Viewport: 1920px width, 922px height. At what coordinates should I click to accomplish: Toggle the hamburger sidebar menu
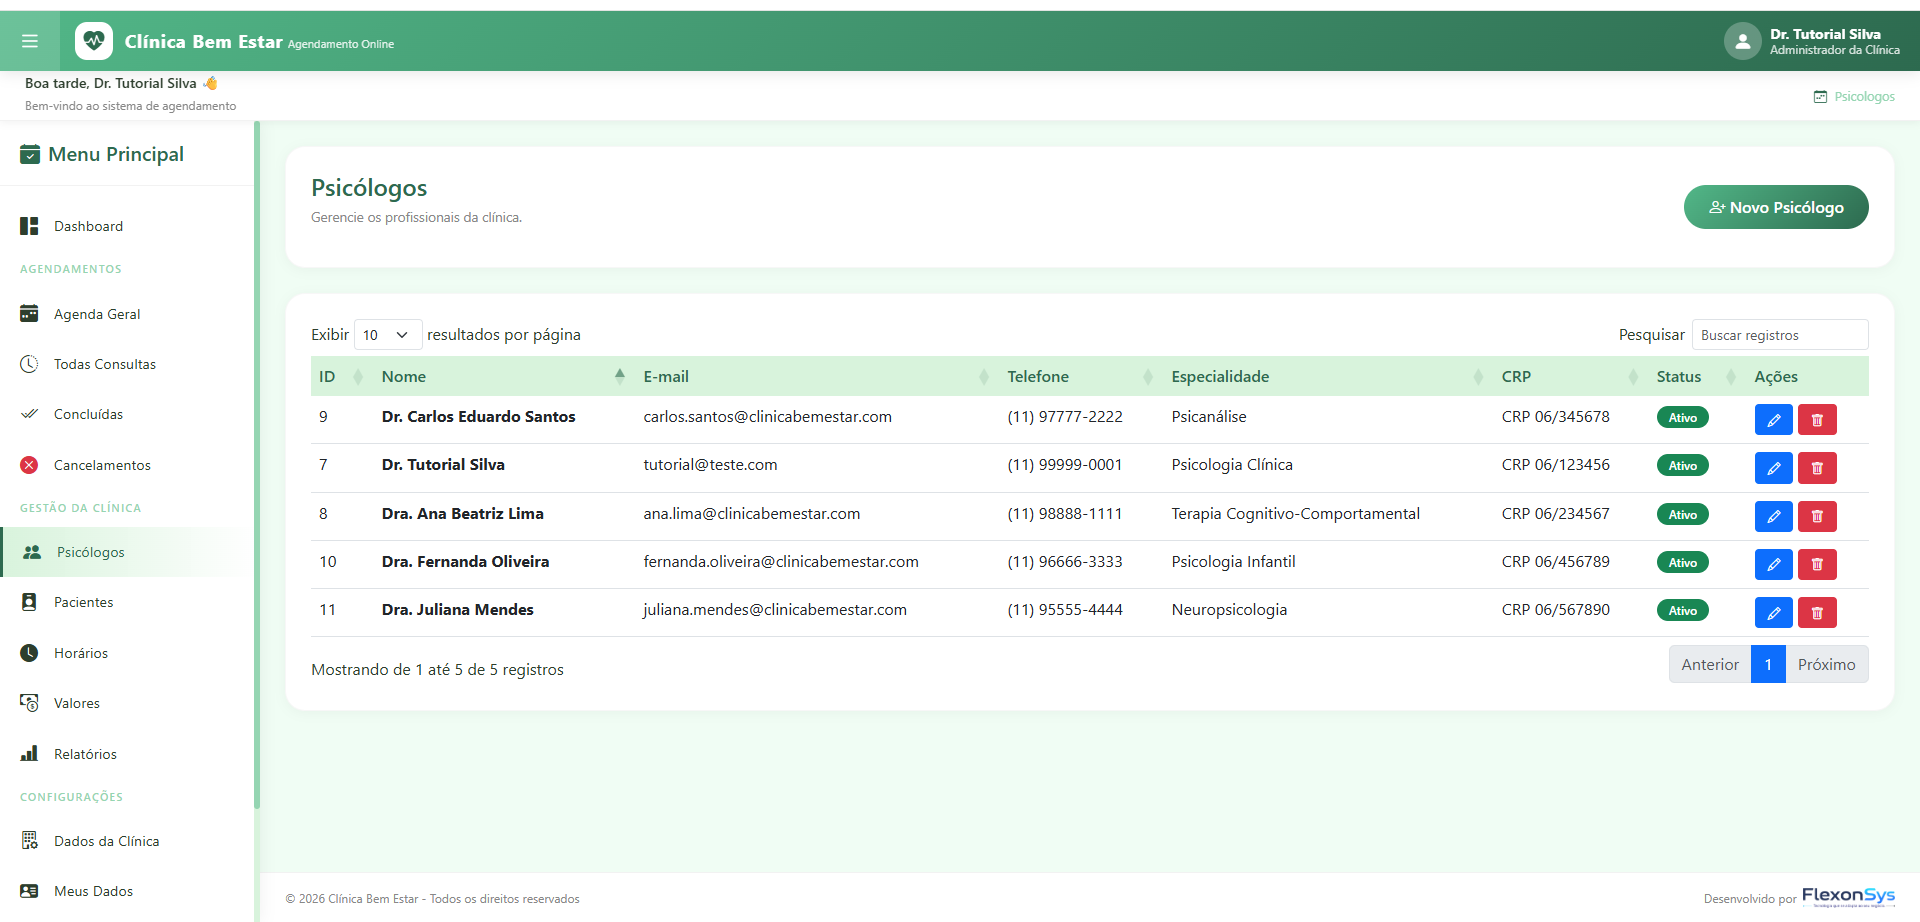click(30, 41)
